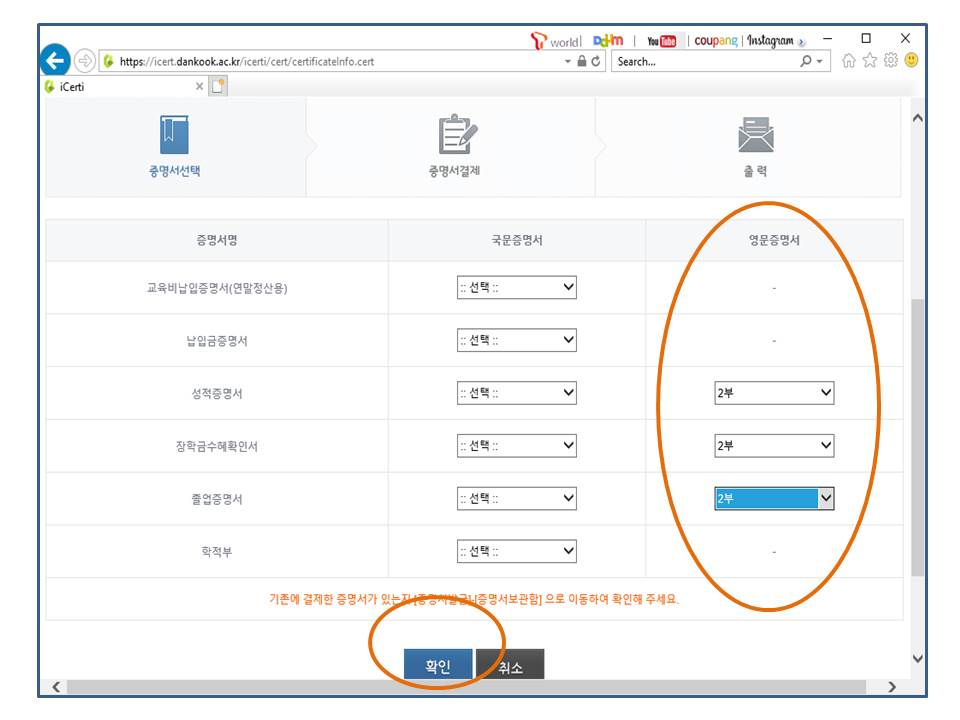The height and width of the screenshot is (720, 960).
Task: Open the Coupang shortcut in toolbar
Action: pos(715,41)
